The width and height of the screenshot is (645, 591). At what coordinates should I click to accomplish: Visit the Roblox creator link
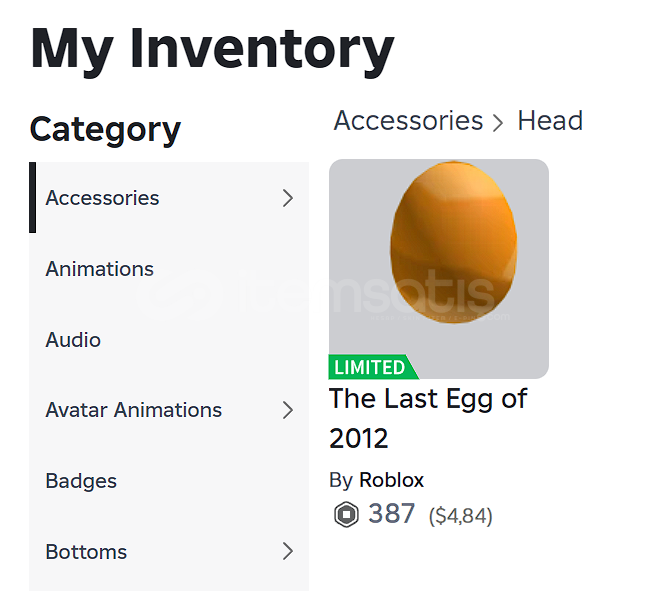392,480
